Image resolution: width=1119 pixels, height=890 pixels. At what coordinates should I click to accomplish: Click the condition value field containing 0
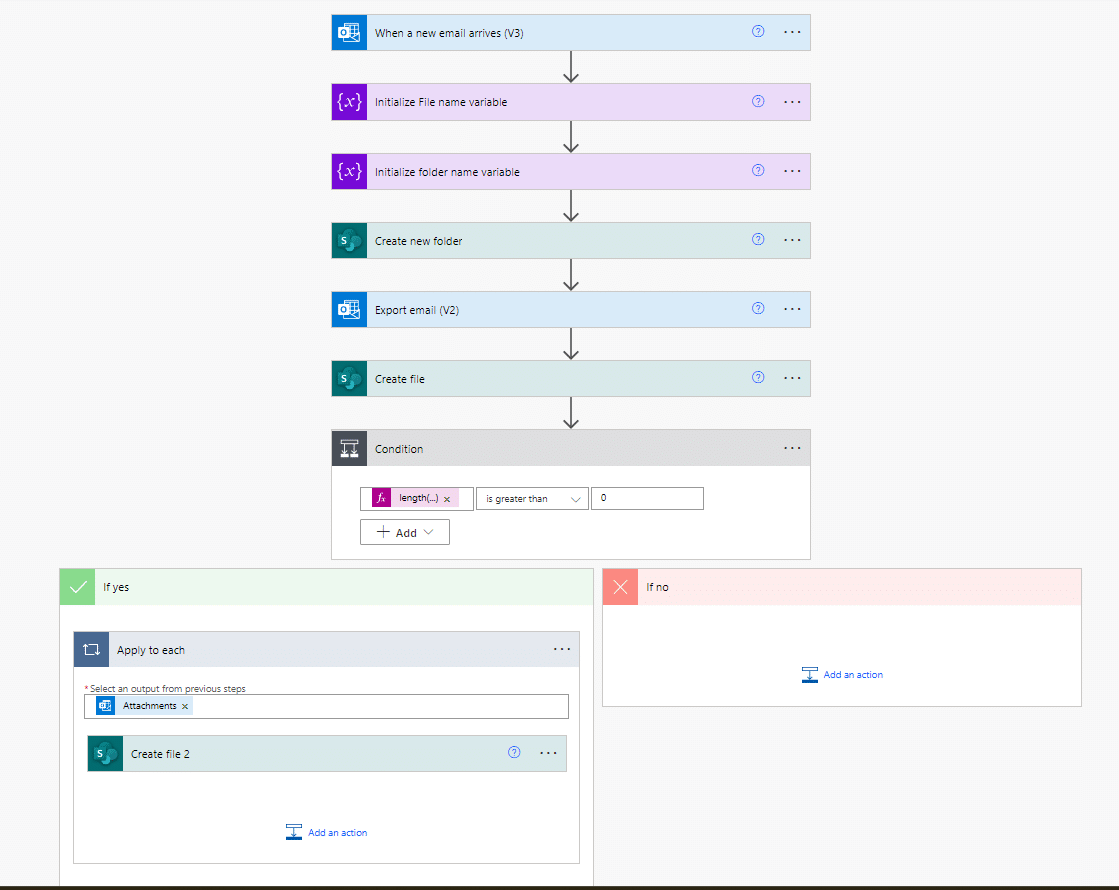(647, 498)
